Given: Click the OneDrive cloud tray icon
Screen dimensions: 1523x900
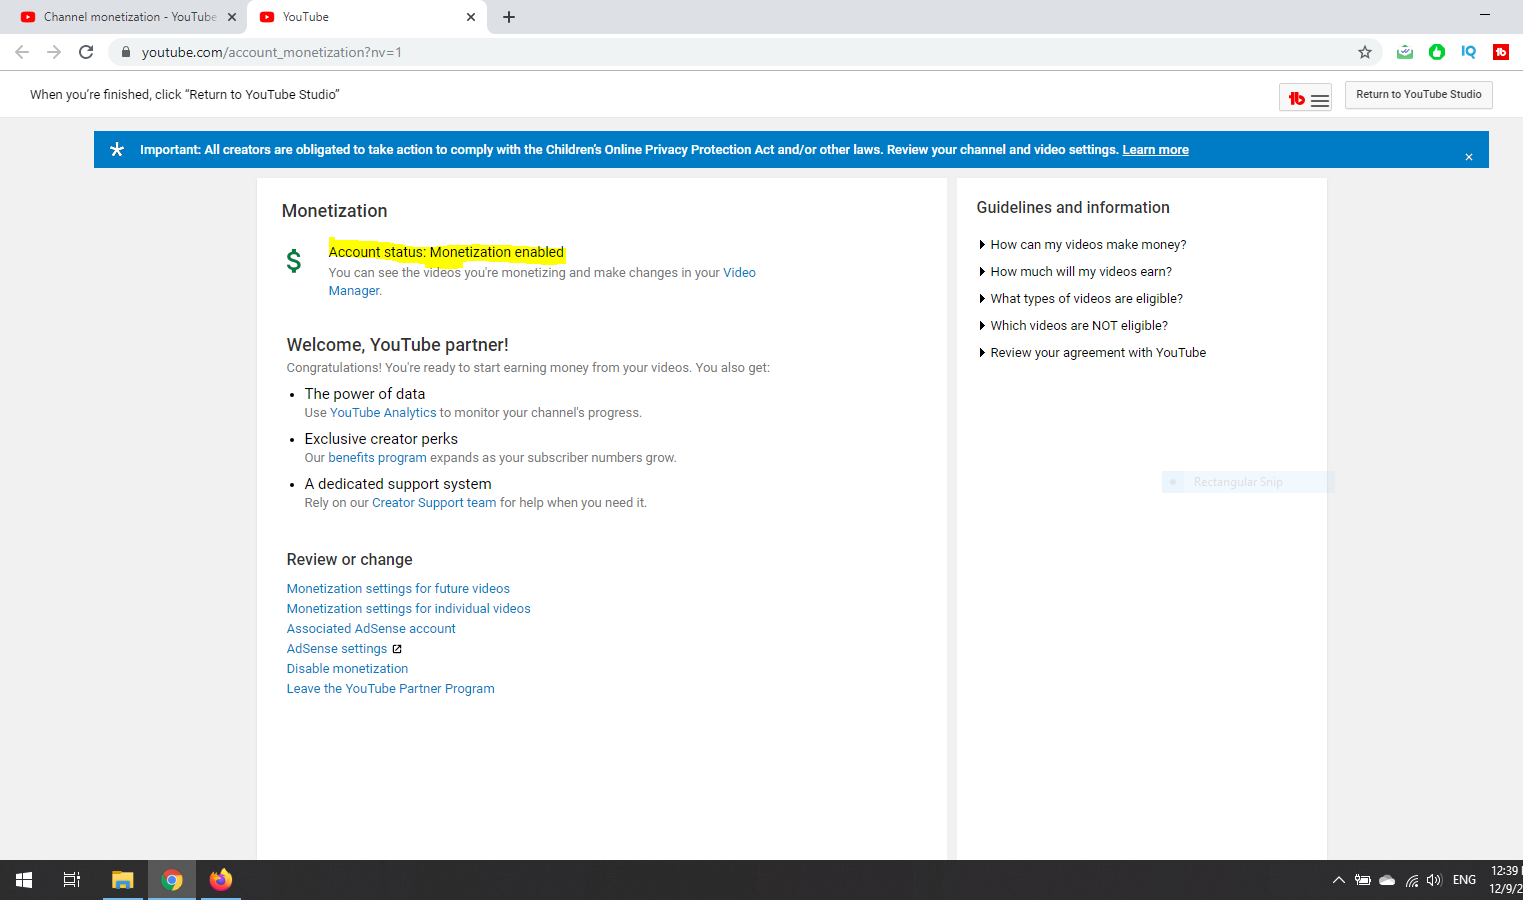Looking at the screenshot, I should 1387,880.
